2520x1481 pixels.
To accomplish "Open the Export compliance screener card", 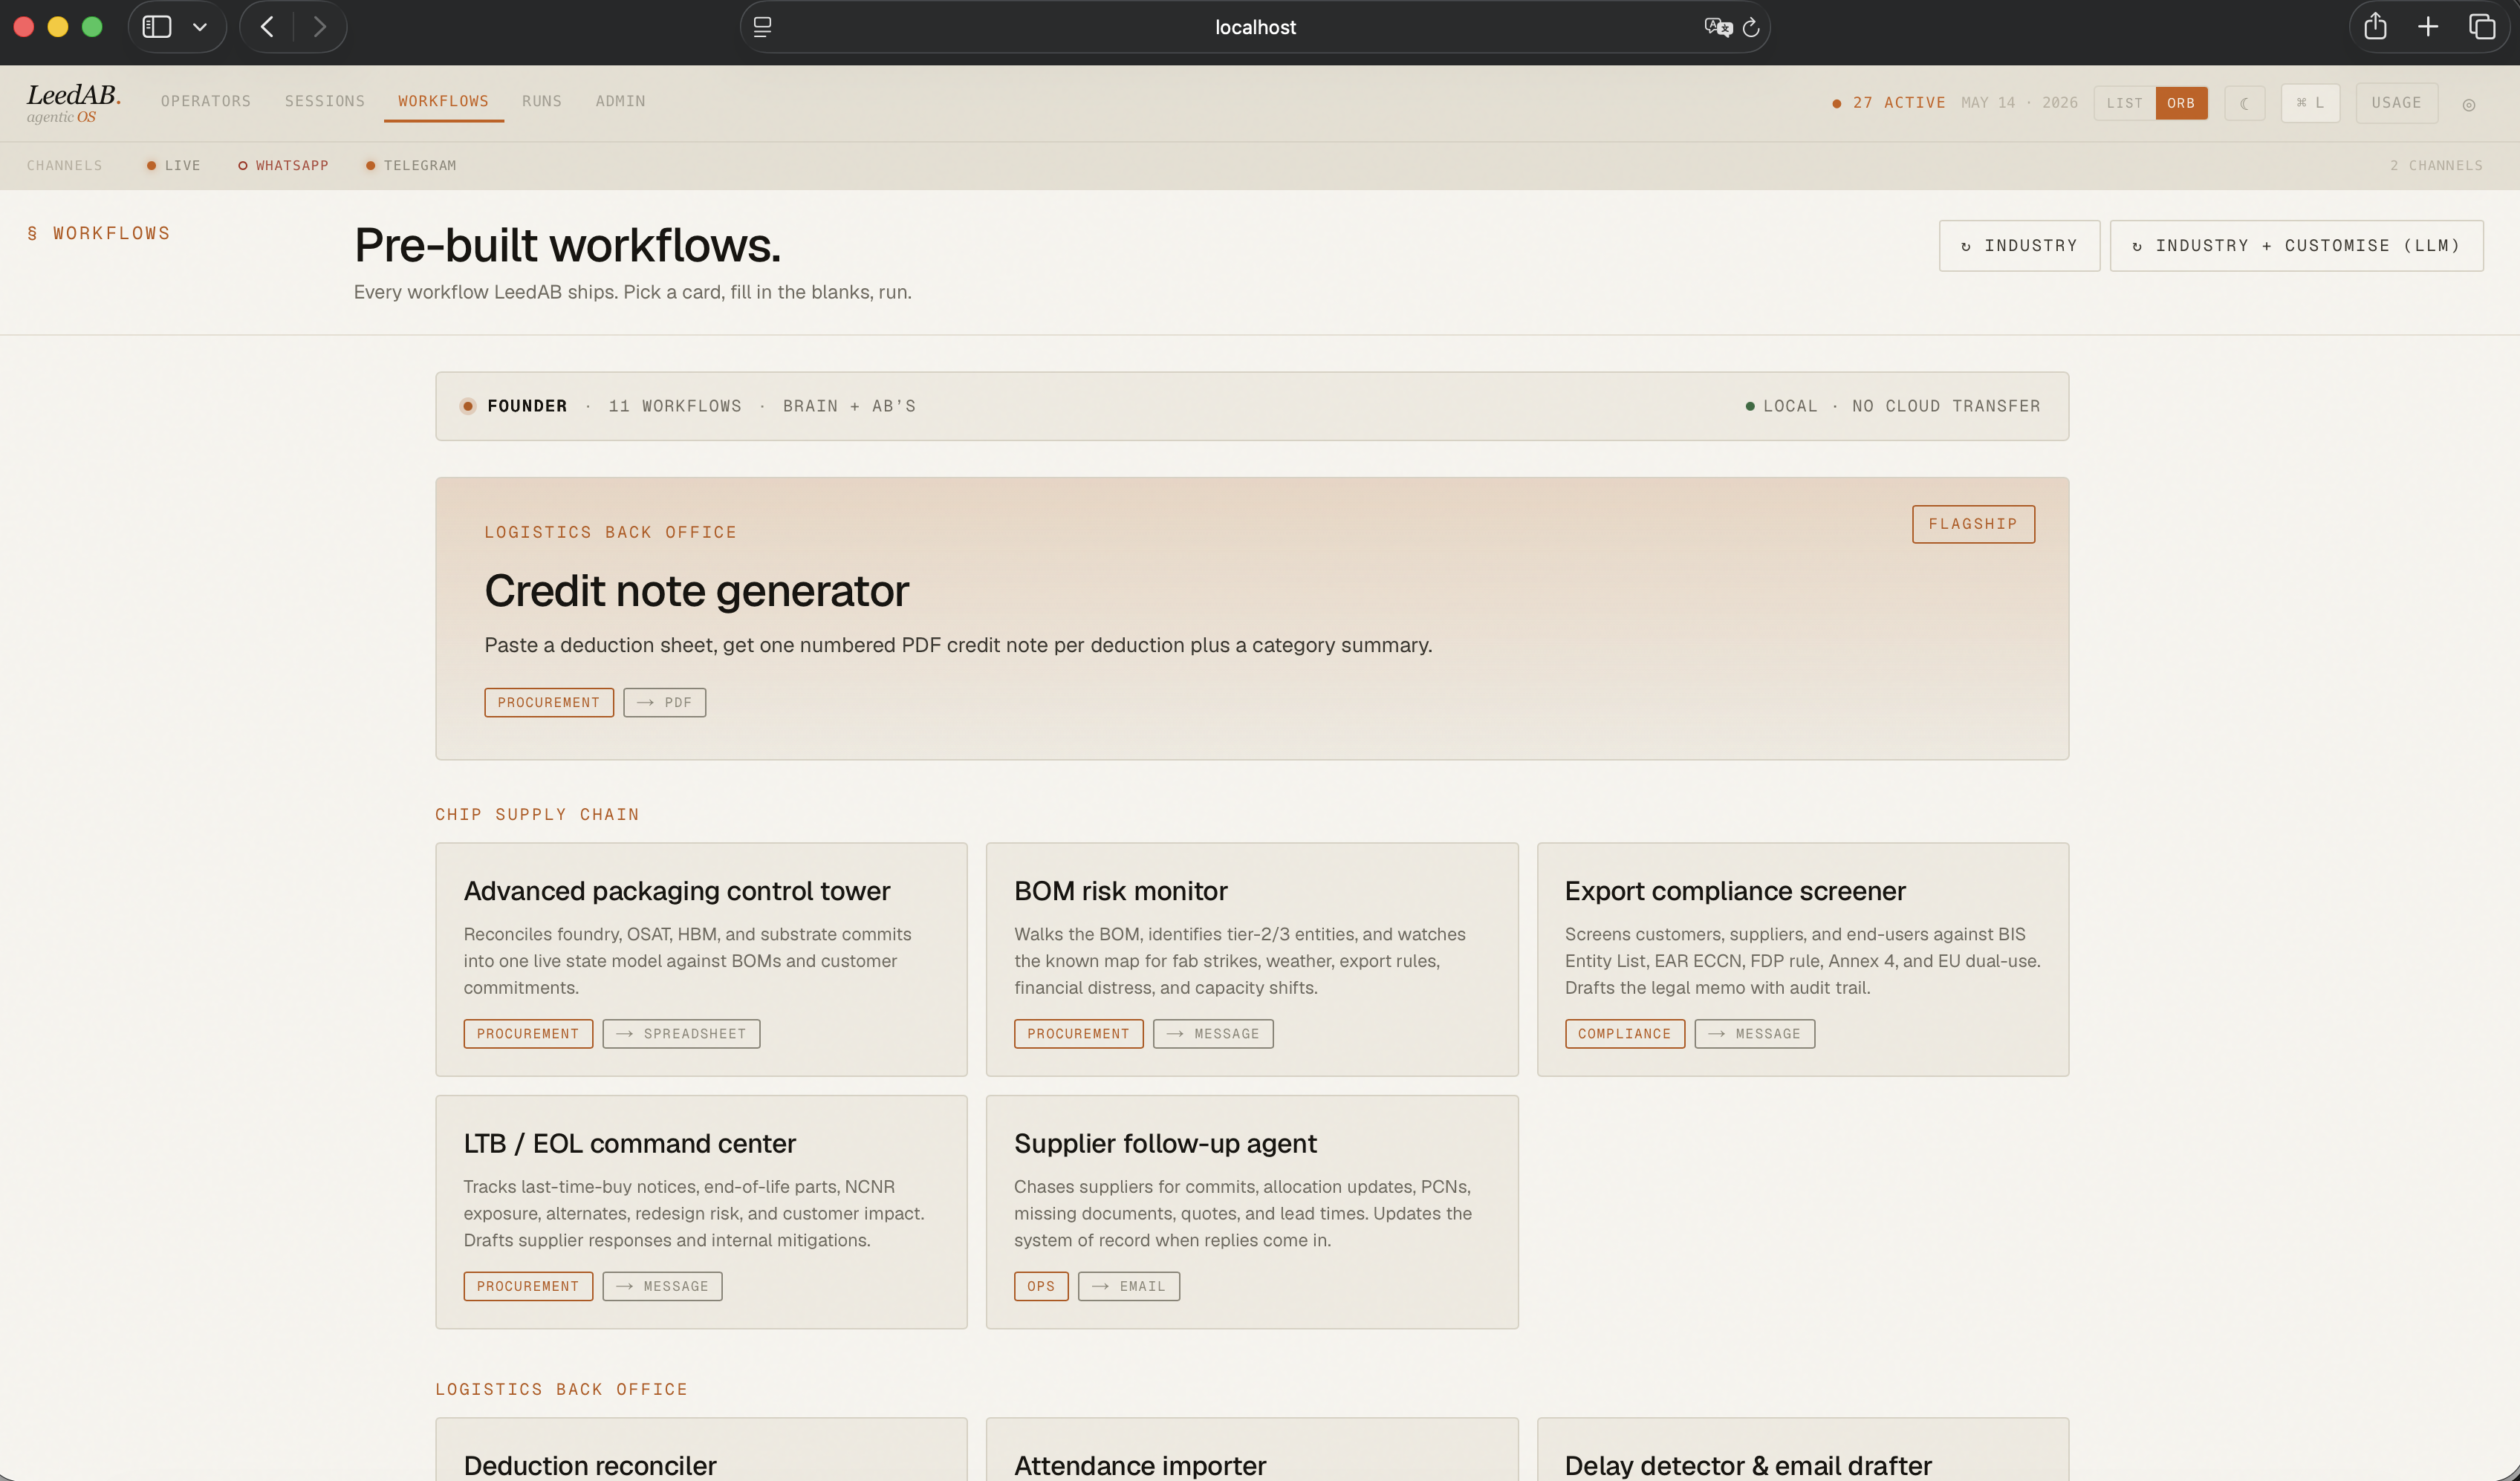I will [1803, 959].
